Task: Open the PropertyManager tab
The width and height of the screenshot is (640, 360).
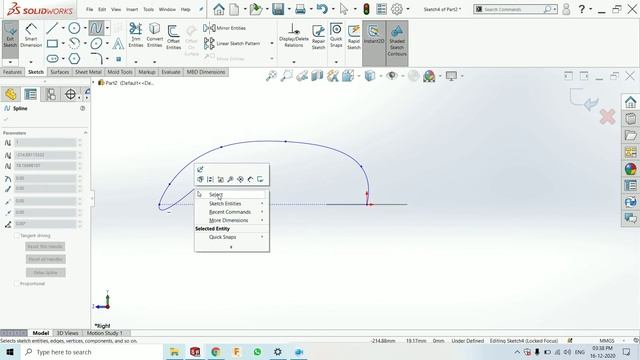Action: tap(31, 94)
